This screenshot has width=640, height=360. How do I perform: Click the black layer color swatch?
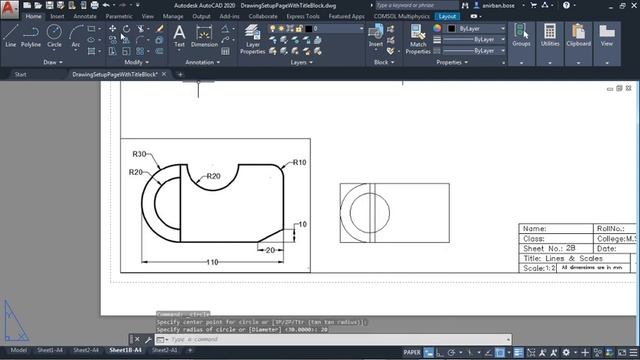pos(309,29)
